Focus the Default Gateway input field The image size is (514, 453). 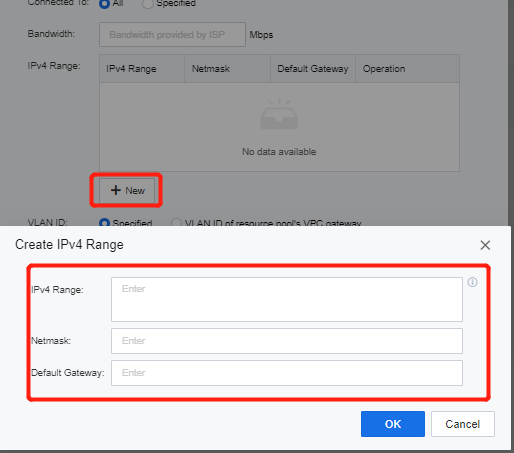click(287, 373)
